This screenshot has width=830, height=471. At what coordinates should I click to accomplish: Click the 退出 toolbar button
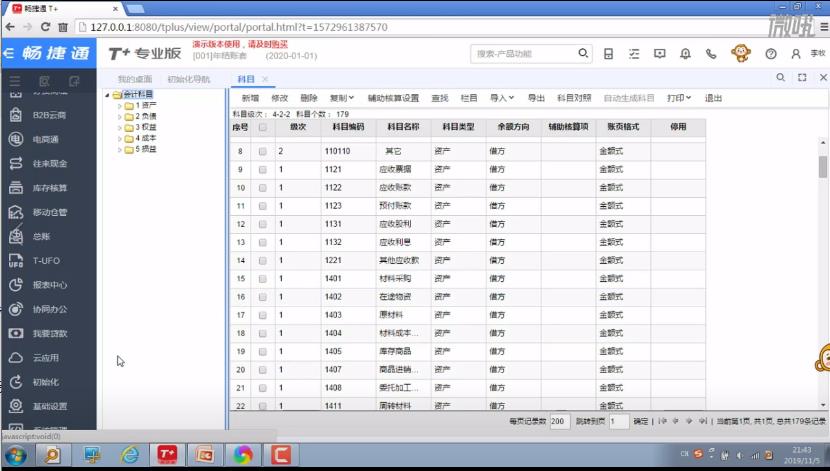713,98
